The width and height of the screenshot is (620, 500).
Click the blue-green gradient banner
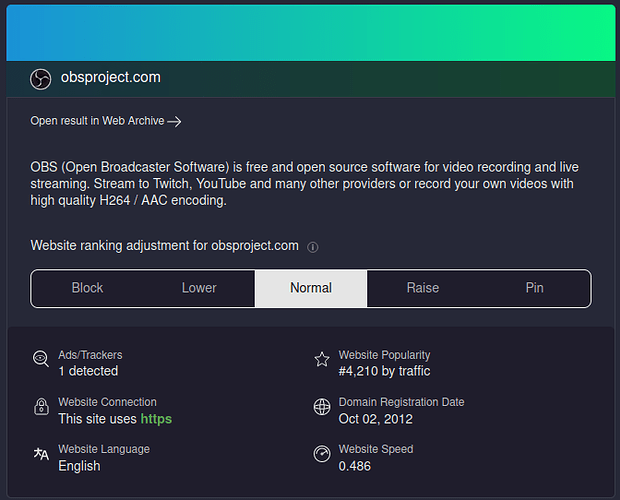[x=311, y=33]
